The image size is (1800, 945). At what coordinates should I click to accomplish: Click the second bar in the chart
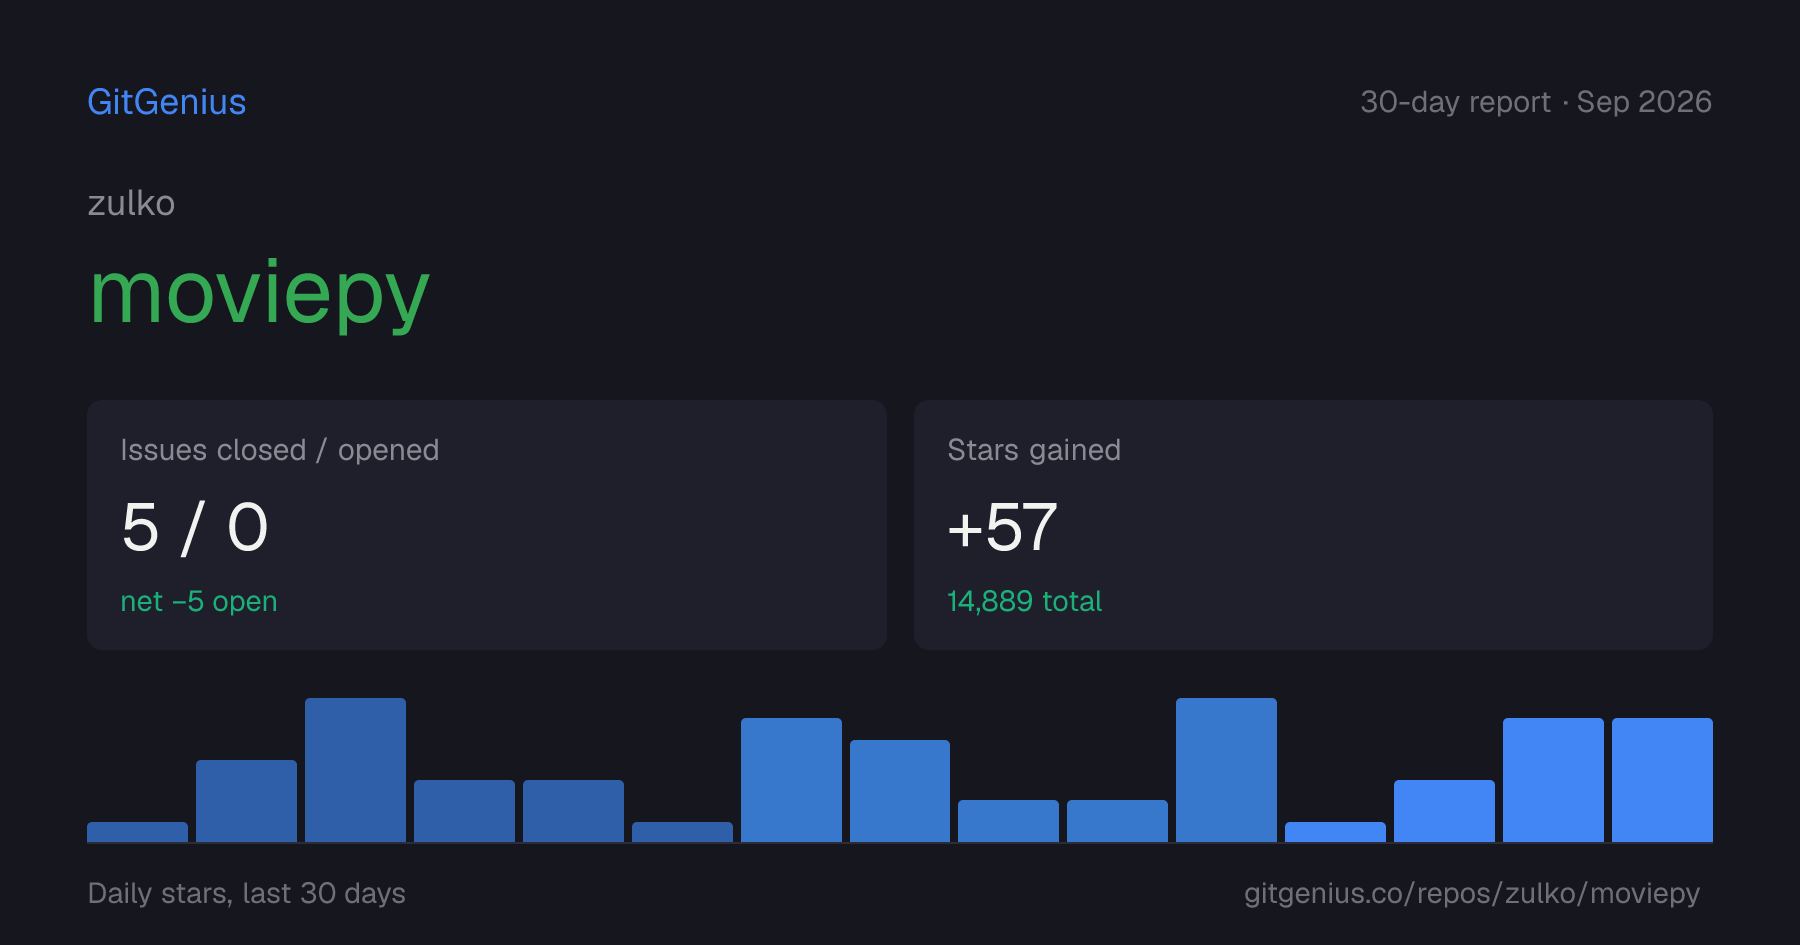246,801
